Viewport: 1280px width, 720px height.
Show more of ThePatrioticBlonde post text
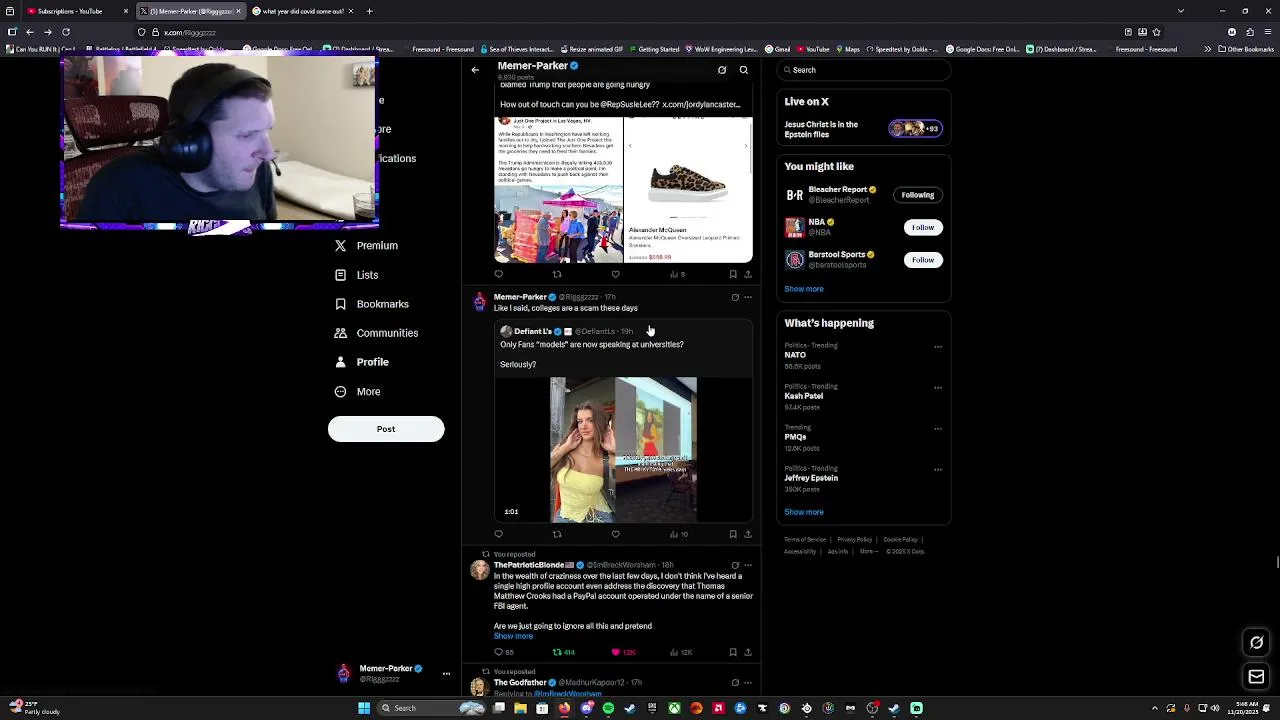point(513,636)
